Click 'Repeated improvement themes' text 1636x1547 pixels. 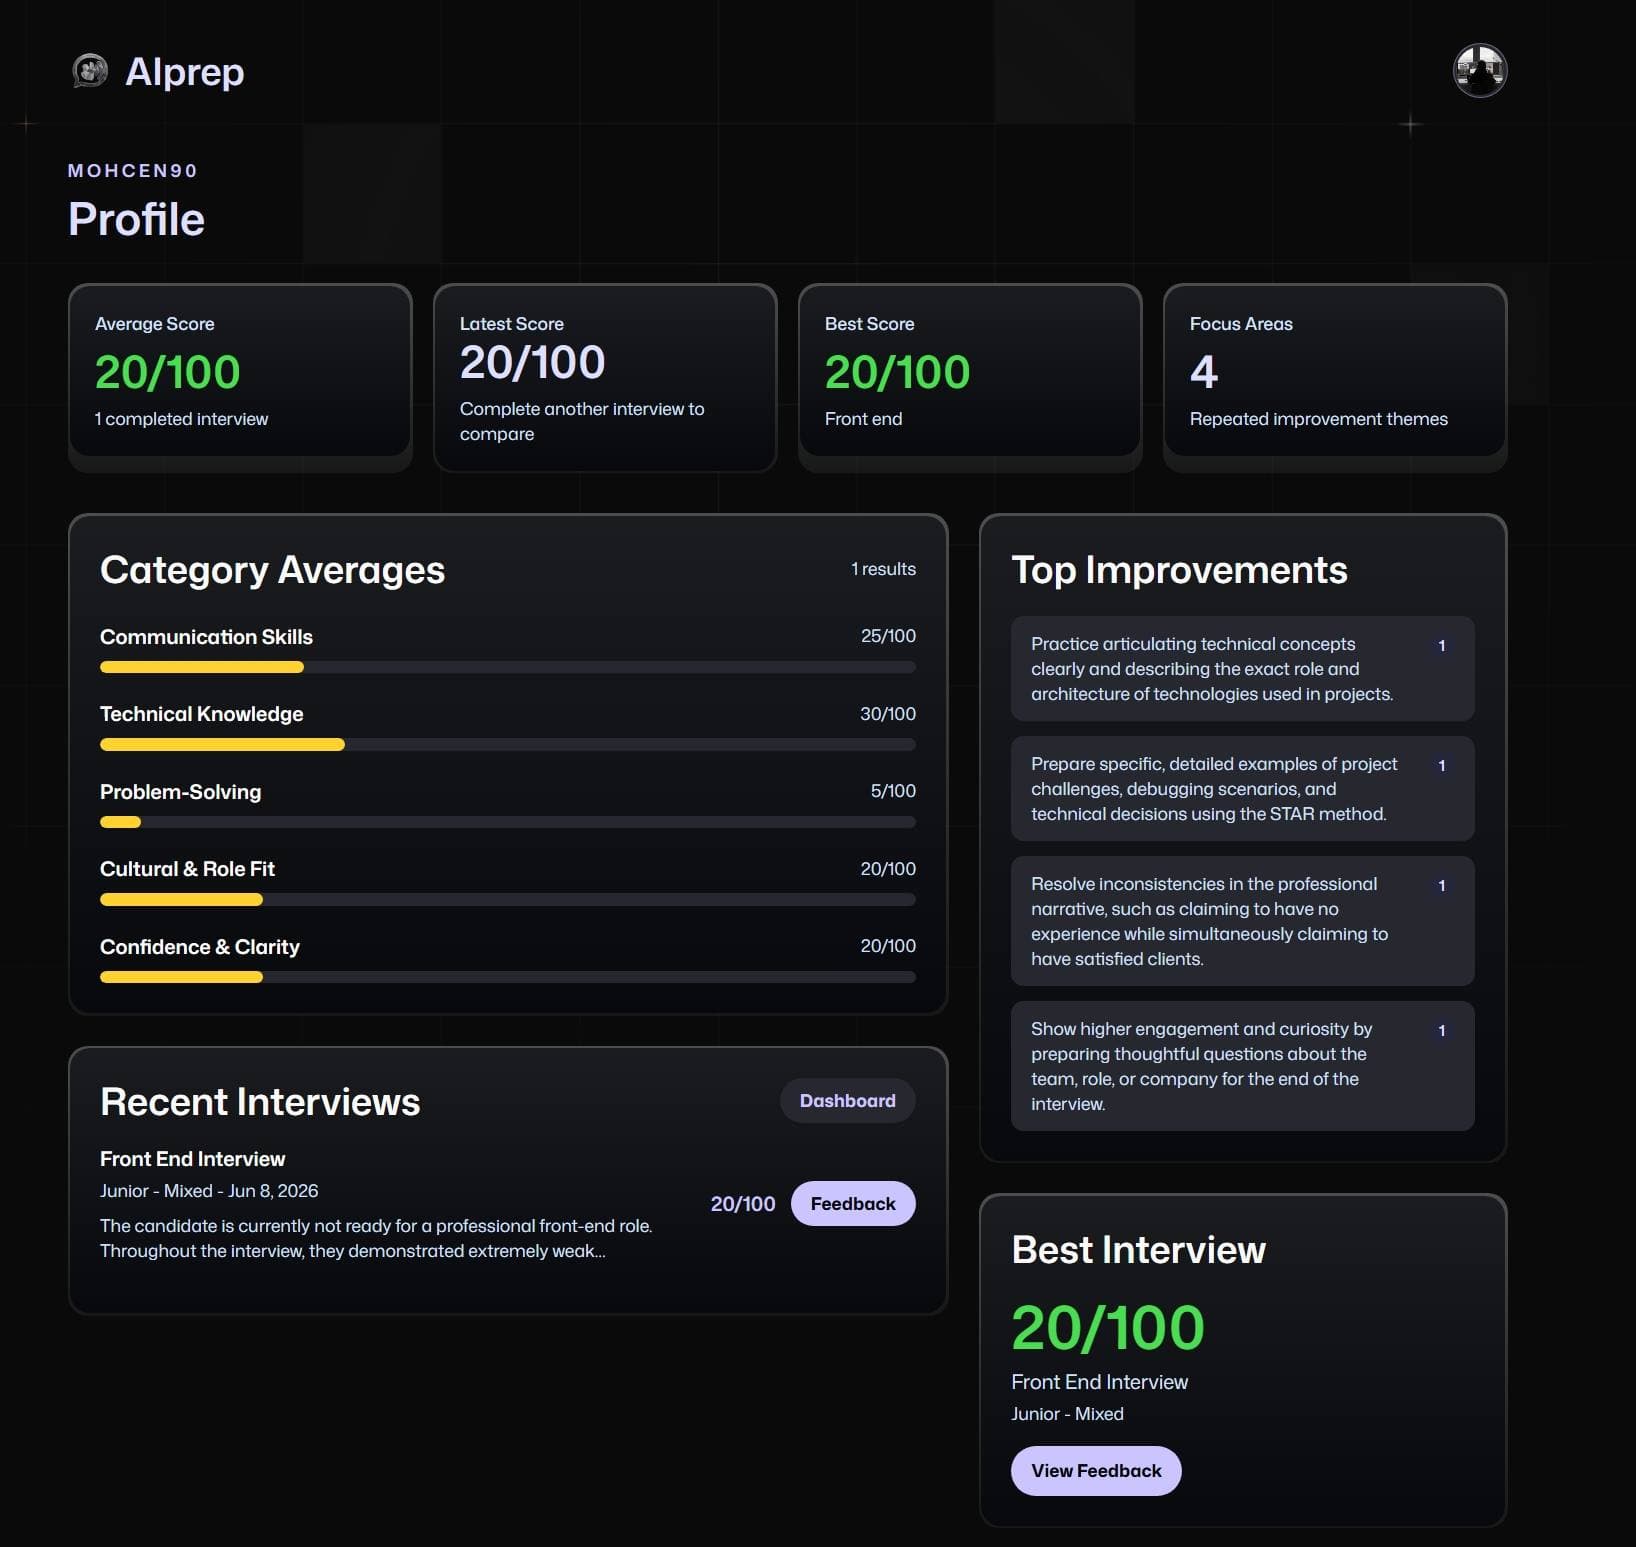coord(1318,418)
